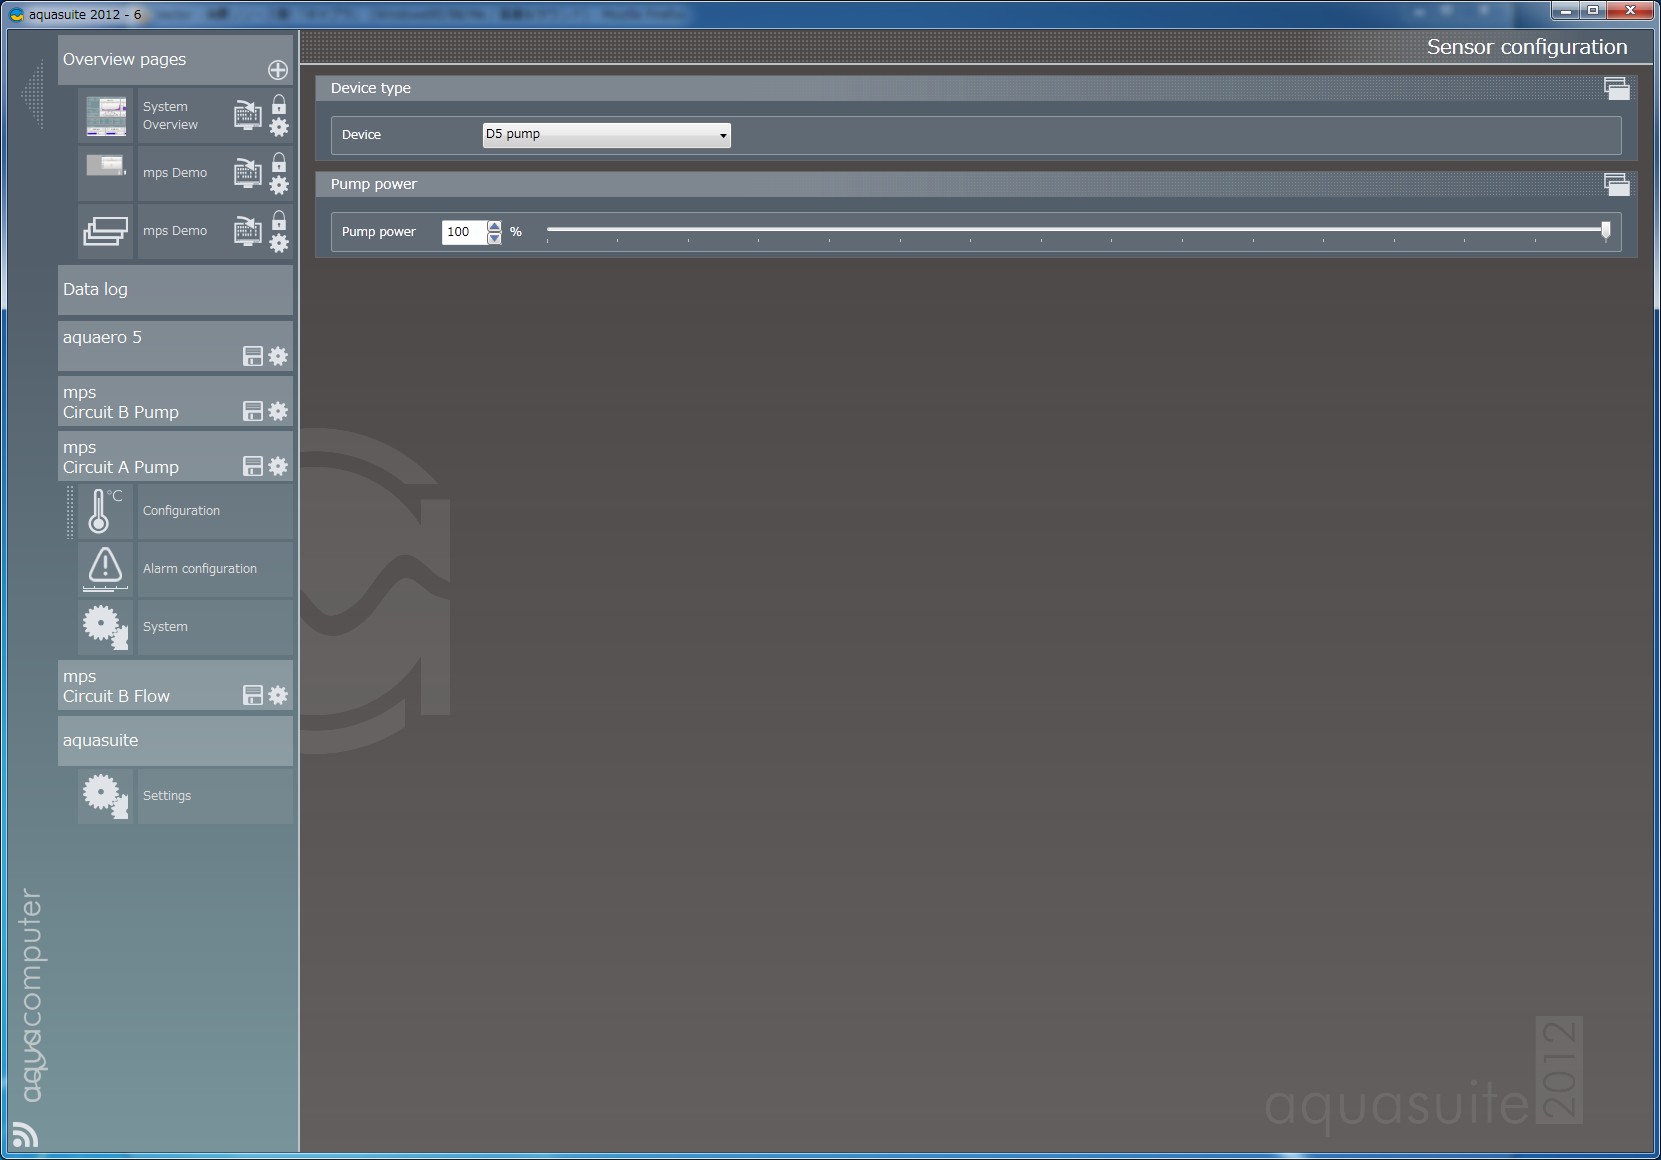Click the gears icon beside Settings
The height and width of the screenshot is (1160, 1661).
[x=106, y=796]
